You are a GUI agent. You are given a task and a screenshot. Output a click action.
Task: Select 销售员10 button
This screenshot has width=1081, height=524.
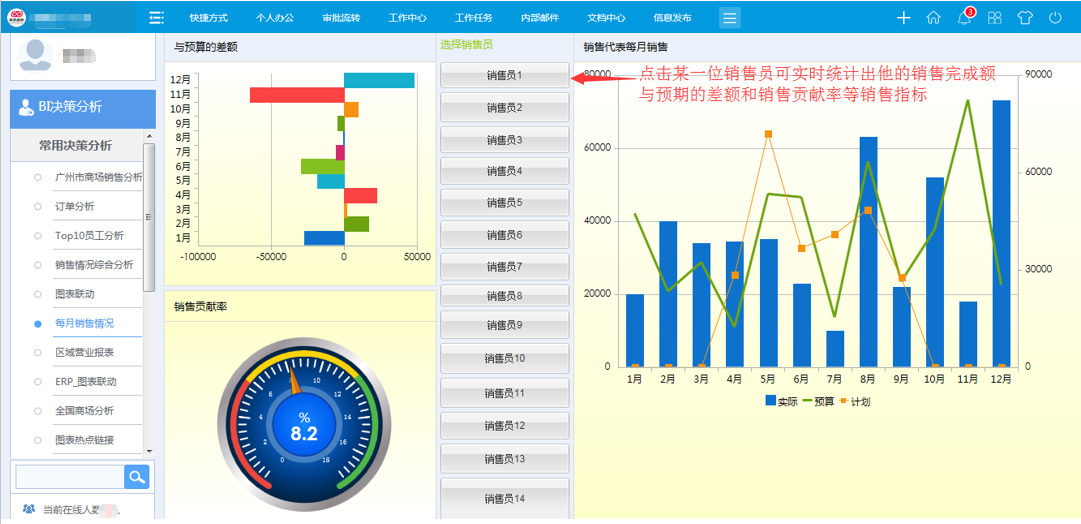coord(505,359)
